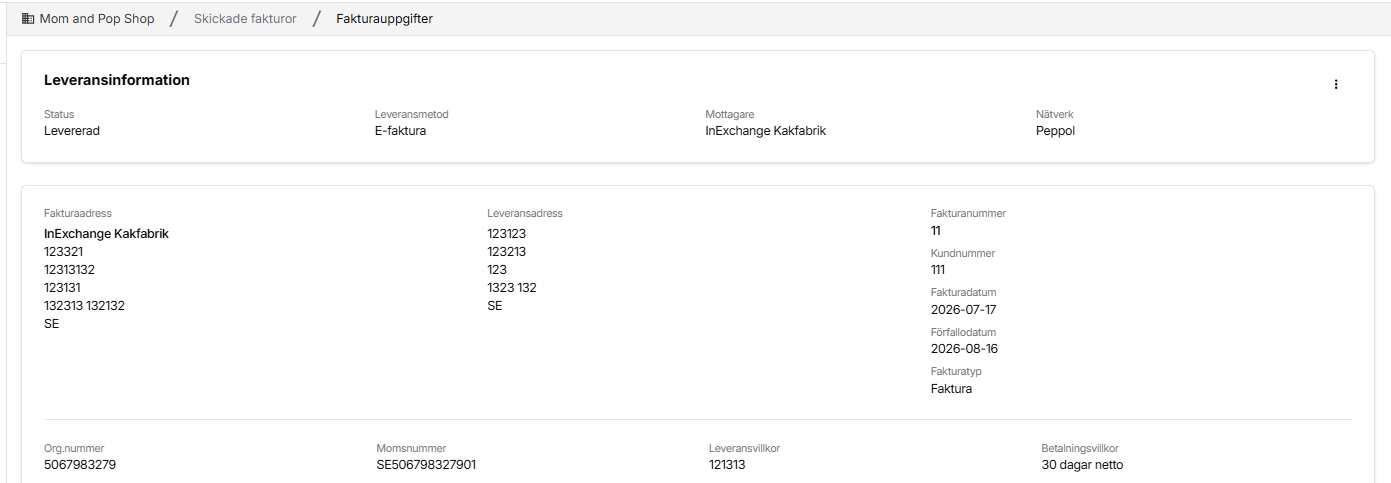Click Leveransvillkor value 121313
Screen dimensions: 1391x483
727,464
